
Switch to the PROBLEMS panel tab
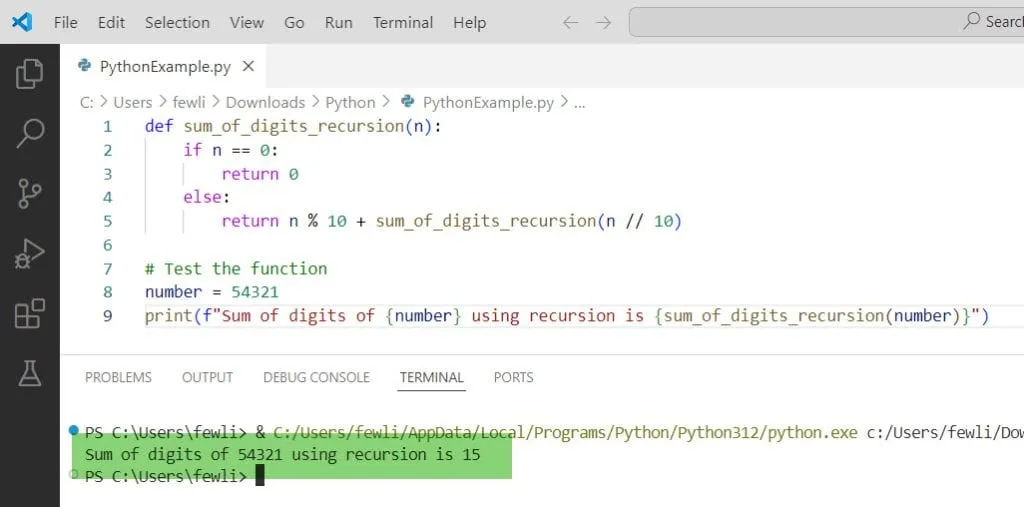click(x=118, y=377)
